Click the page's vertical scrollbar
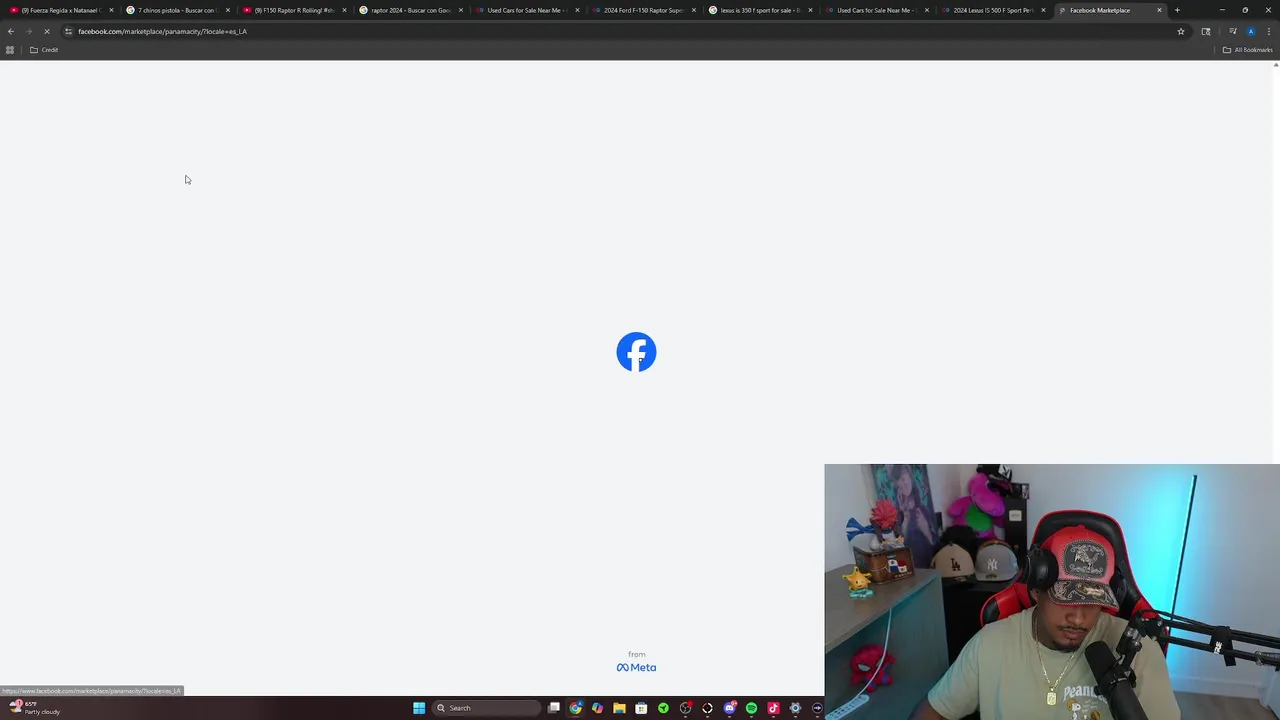This screenshot has height=720, width=1280. [1275, 380]
